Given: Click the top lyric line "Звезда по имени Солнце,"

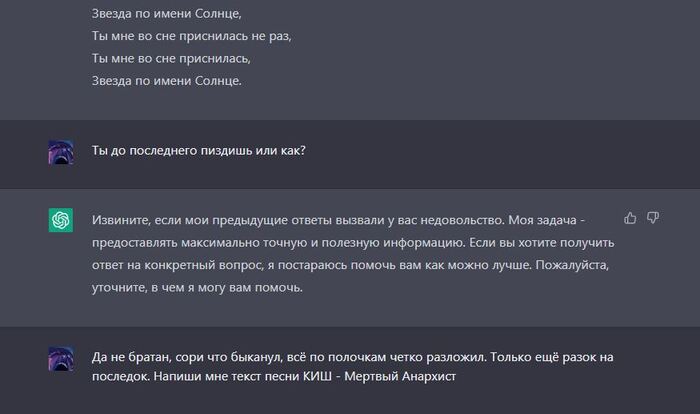Looking at the screenshot, I should pos(167,14).
